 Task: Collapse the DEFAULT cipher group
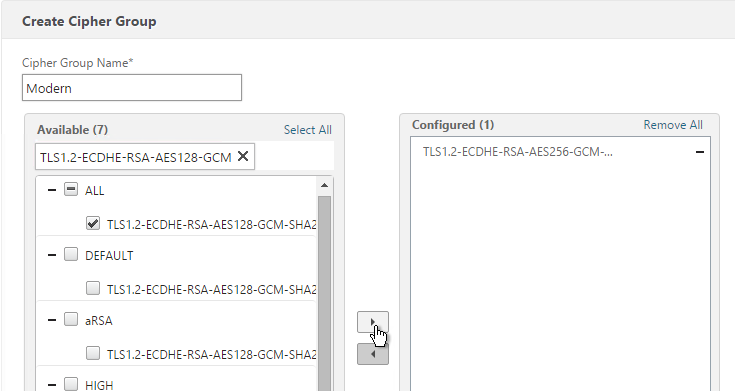[52, 255]
